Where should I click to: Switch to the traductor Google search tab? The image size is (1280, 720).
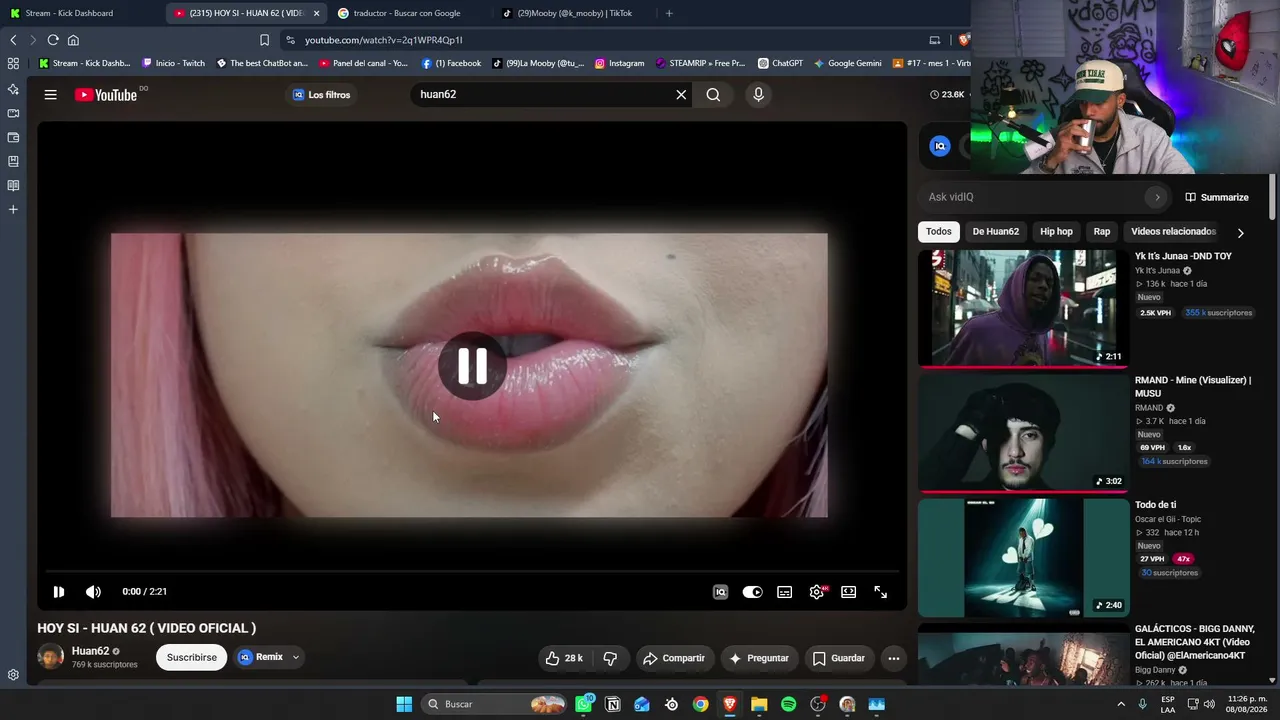[408, 13]
